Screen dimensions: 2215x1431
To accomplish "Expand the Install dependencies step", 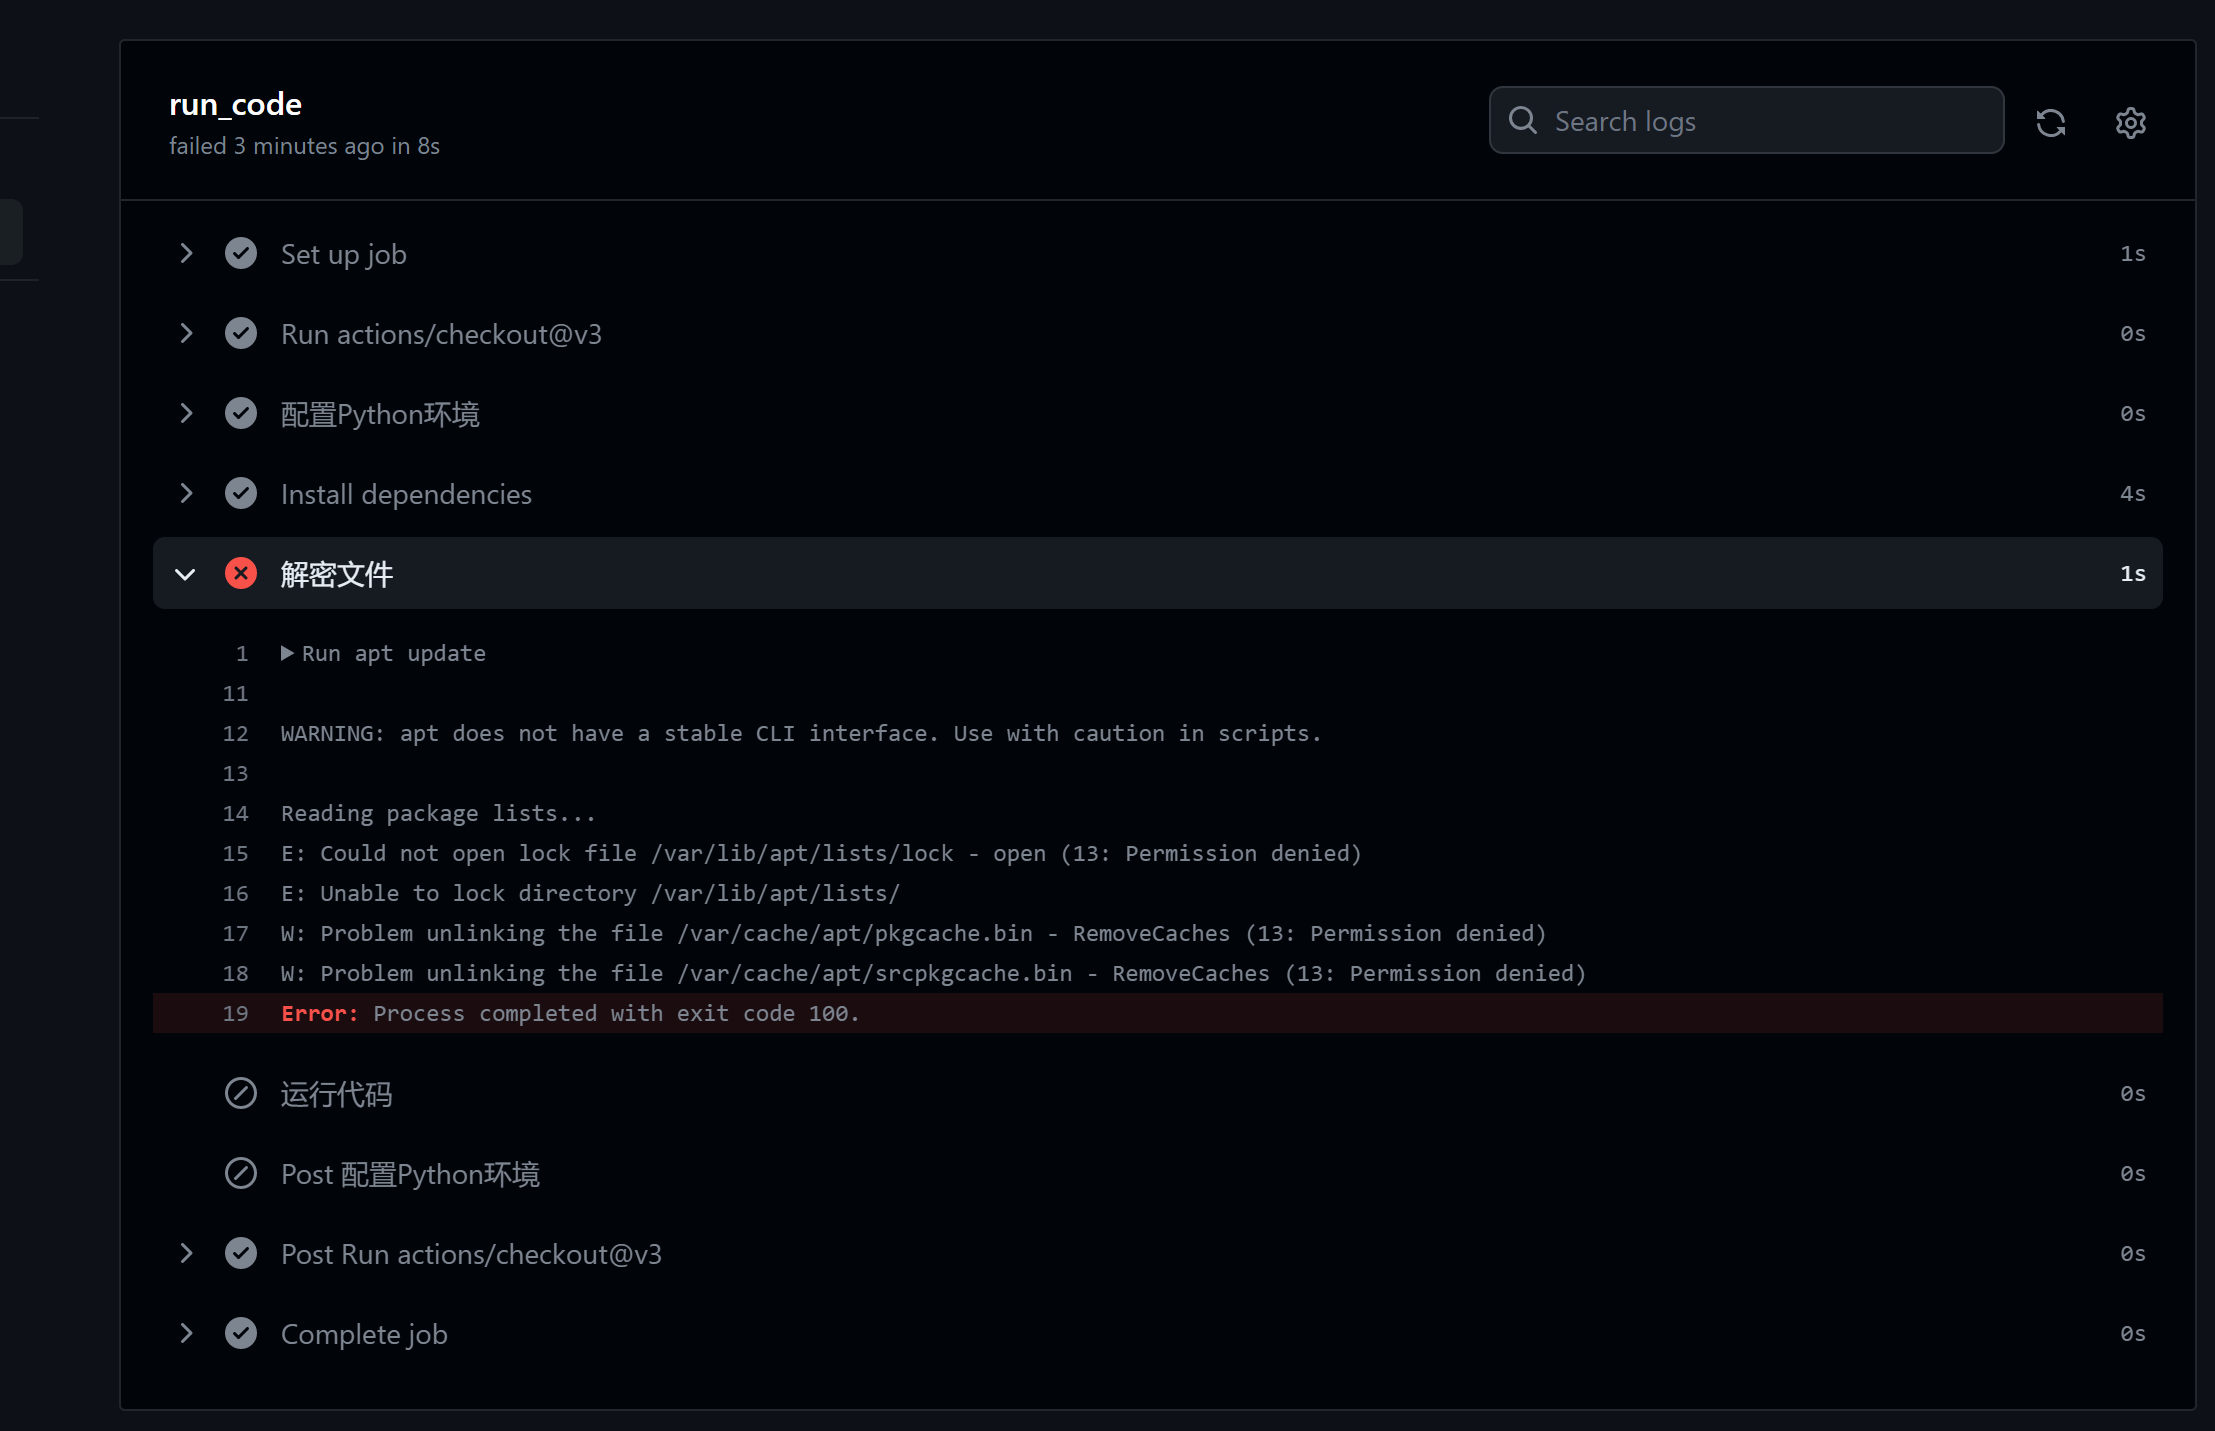I will [186, 493].
